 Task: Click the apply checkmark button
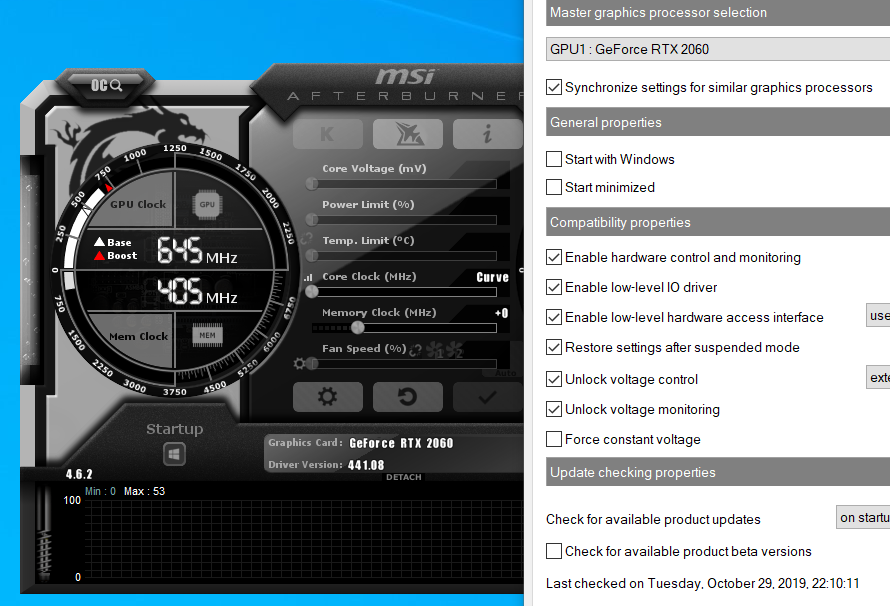pos(488,397)
